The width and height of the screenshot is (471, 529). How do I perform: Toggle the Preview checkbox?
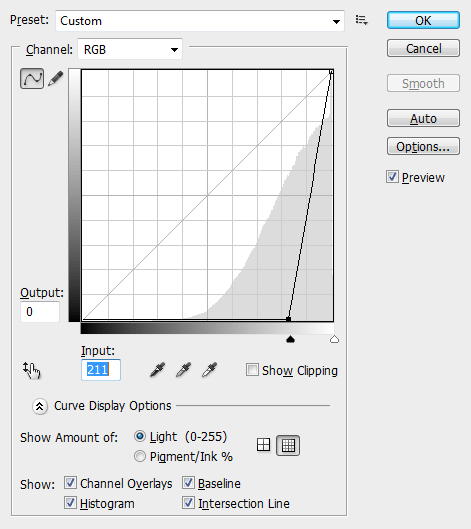tap(392, 177)
